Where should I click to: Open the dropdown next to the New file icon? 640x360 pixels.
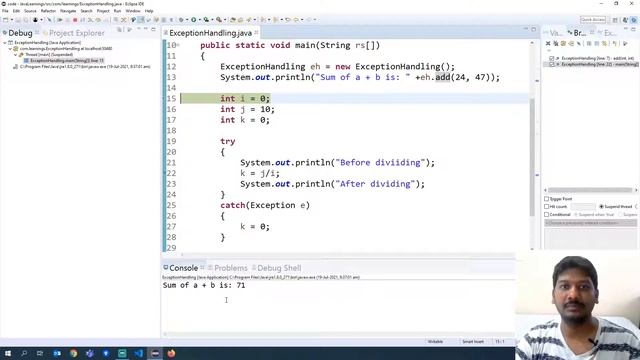[x=11, y=20]
